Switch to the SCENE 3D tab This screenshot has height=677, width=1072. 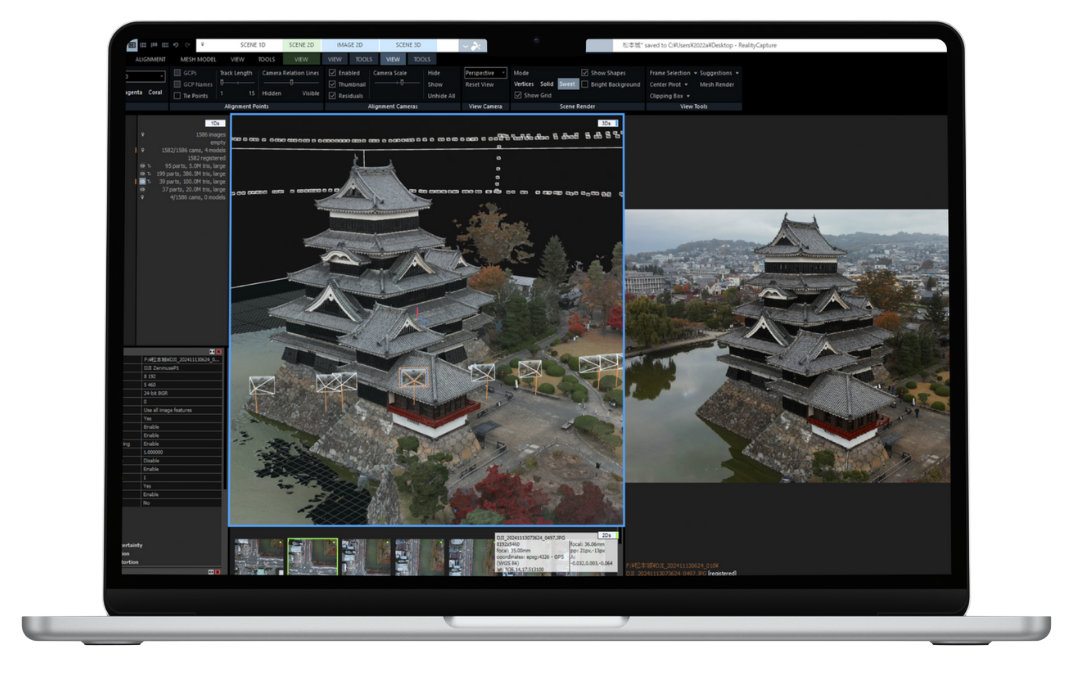click(x=408, y=45)
